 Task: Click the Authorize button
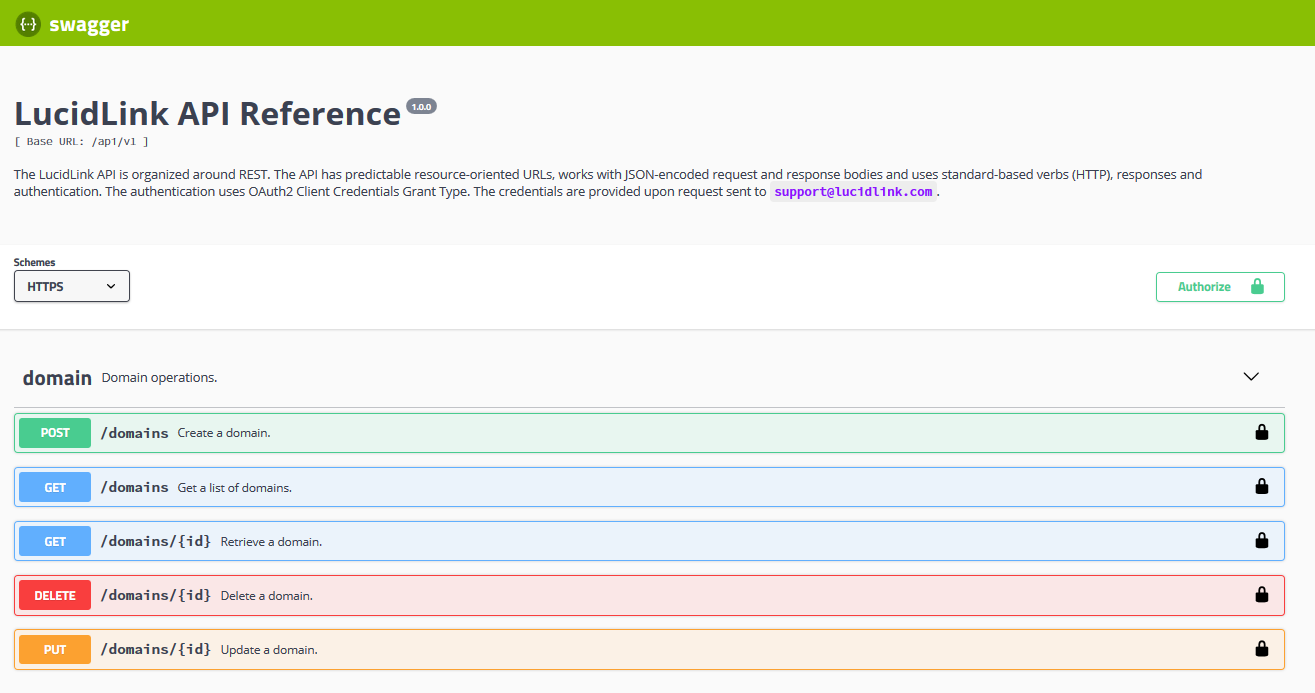tap(1220, 287)
